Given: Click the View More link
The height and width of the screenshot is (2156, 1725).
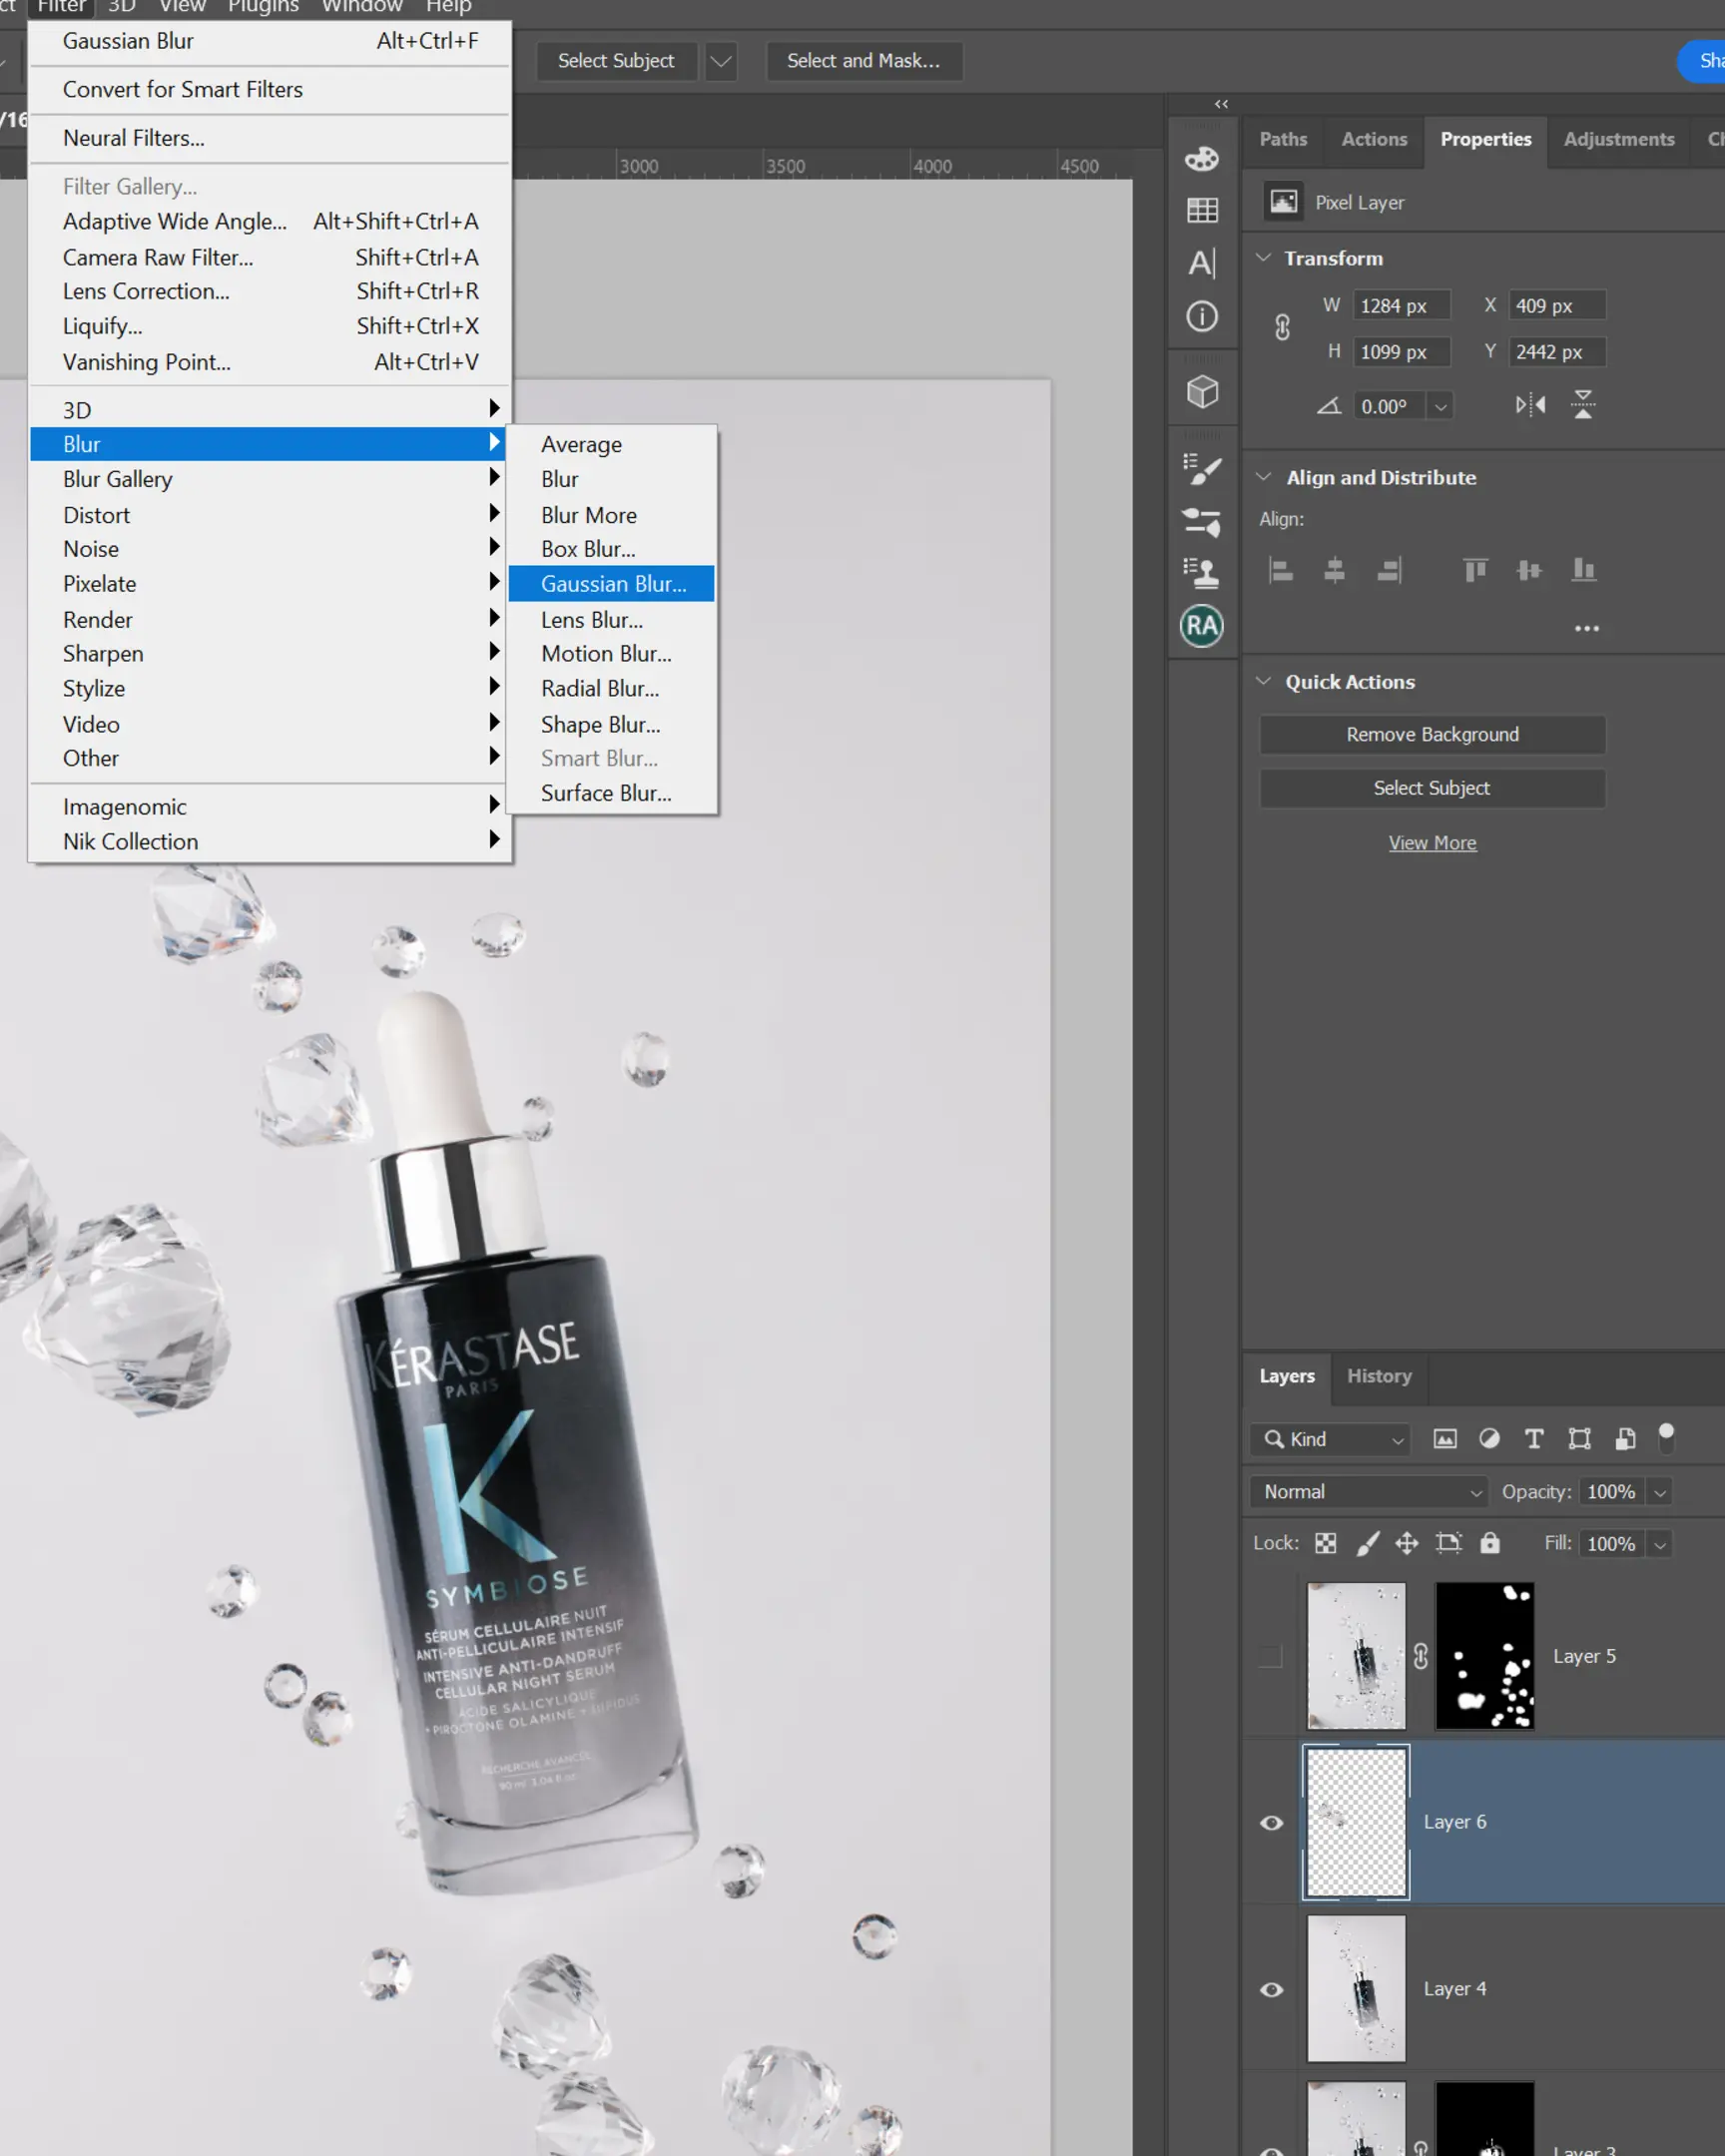Looking at the screenshot, I should click(1432, 842).
